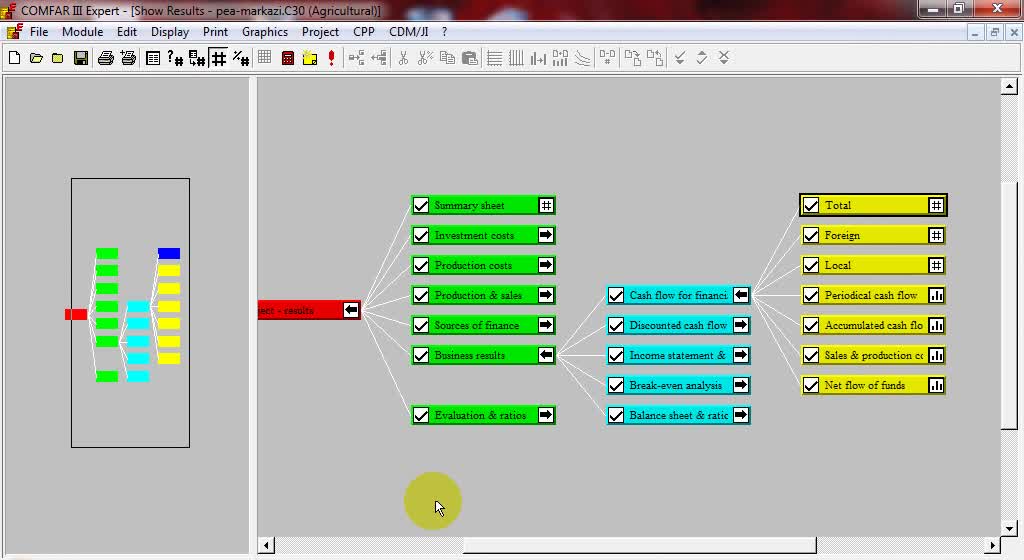Click the yellow note with star icon
Image resolution: width=1024 pixels, height=560 pixels.
click(x=310, y=58)
